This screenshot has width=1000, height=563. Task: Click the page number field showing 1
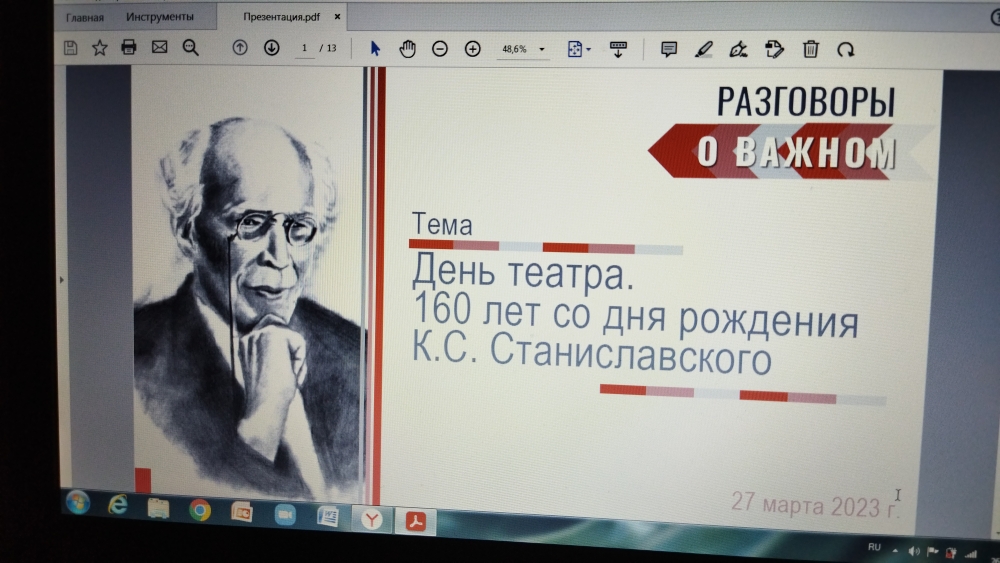click(305, 48)
